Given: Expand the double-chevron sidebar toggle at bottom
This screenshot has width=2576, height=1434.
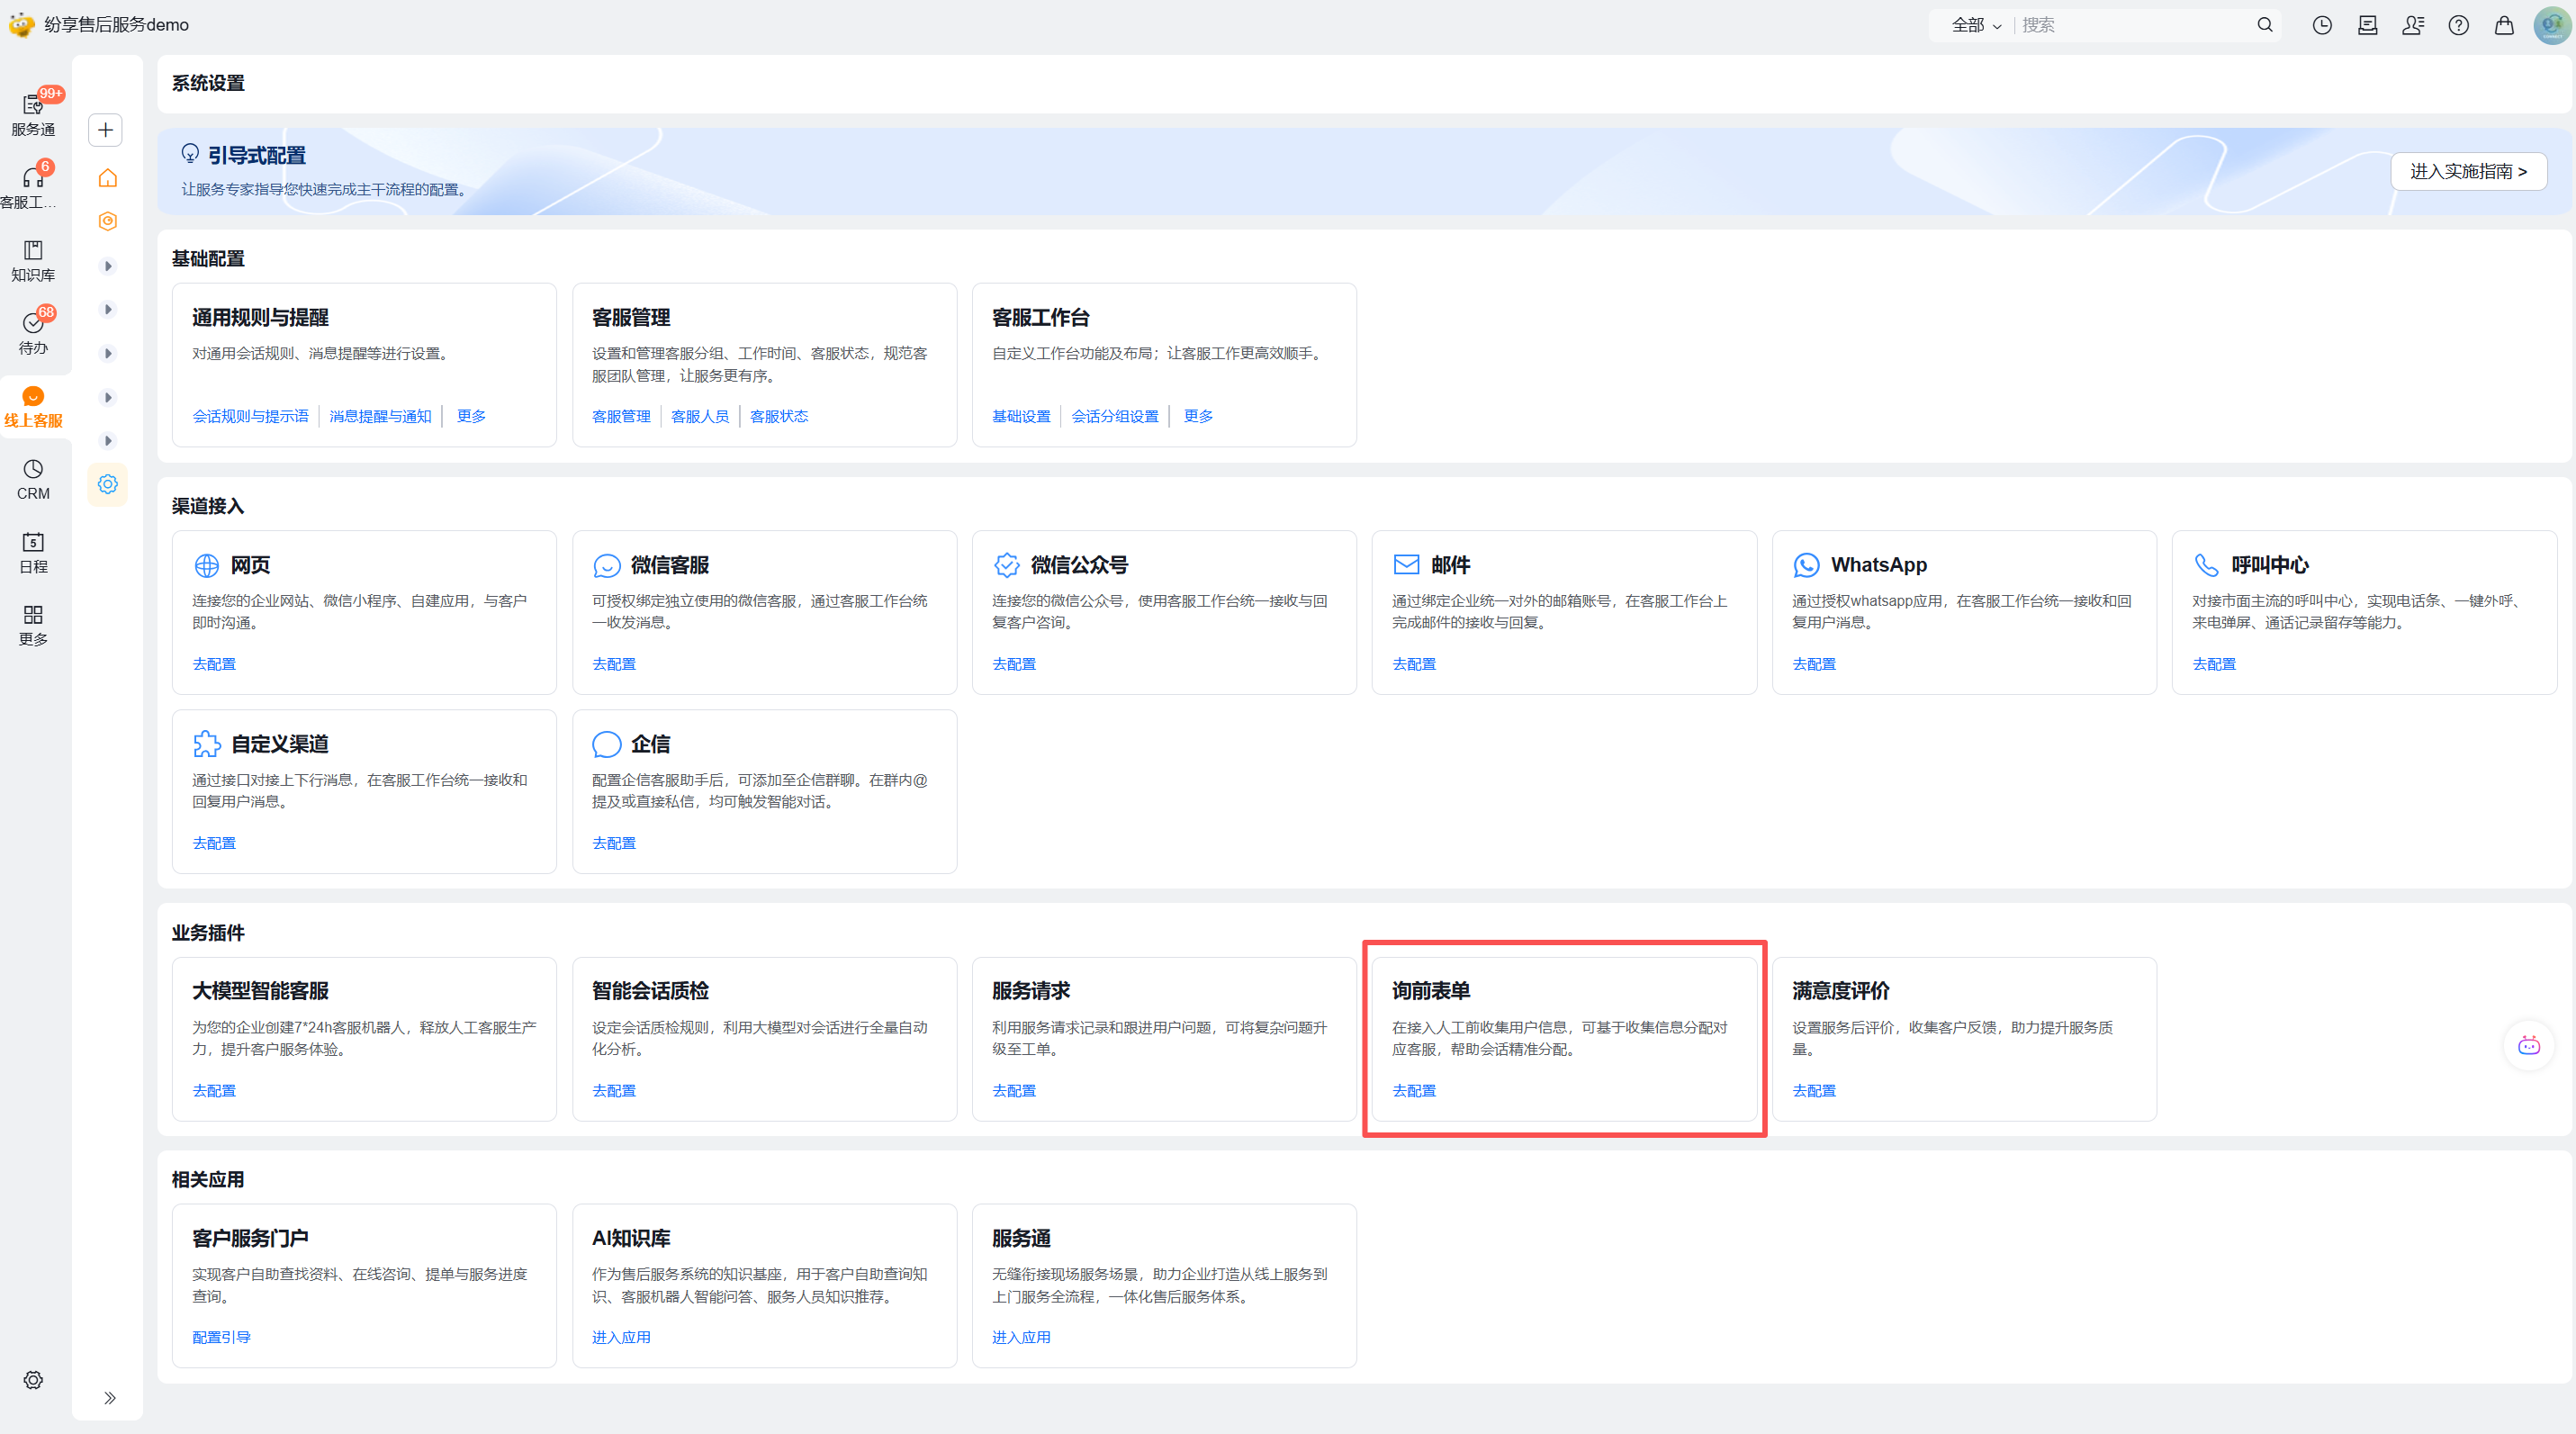Looking at the screenshot, I should [109, 1397].
